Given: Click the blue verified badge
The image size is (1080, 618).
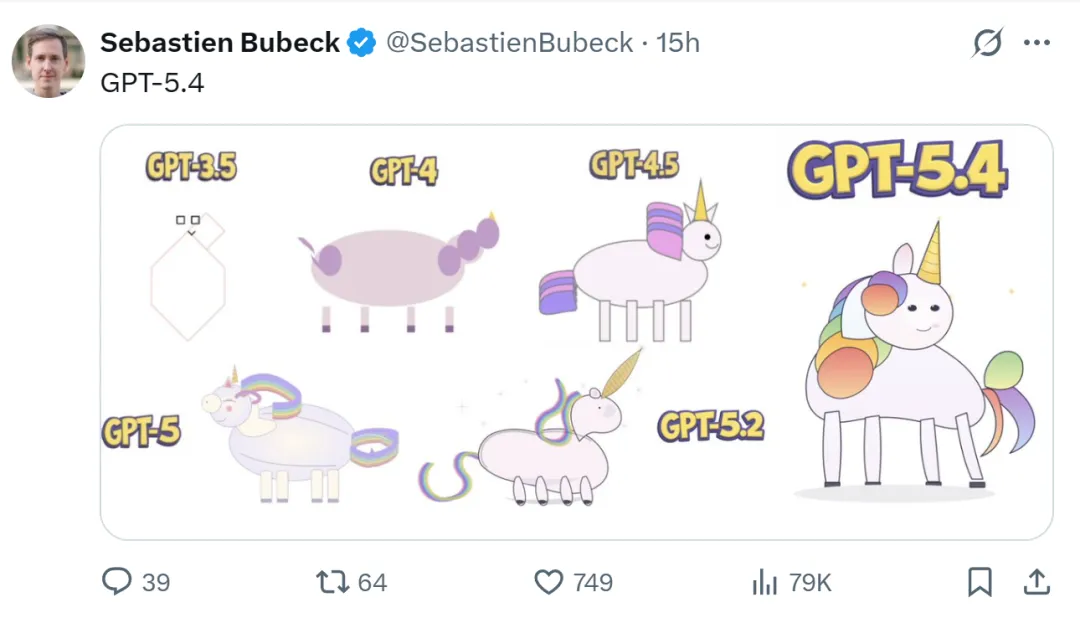Looking at the screenshot, I should (x=361, y=43).
